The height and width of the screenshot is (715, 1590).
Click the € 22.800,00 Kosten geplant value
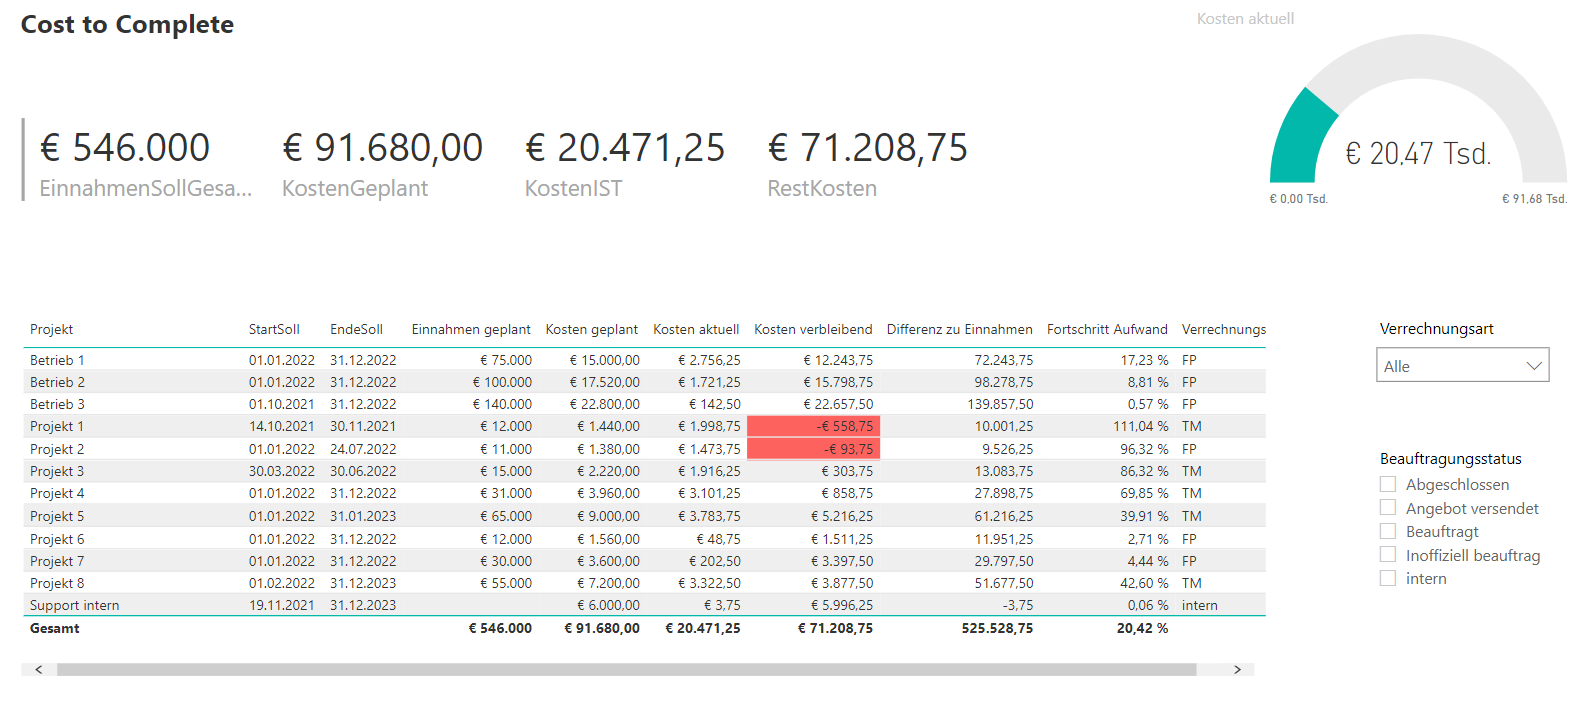(604, 404)
